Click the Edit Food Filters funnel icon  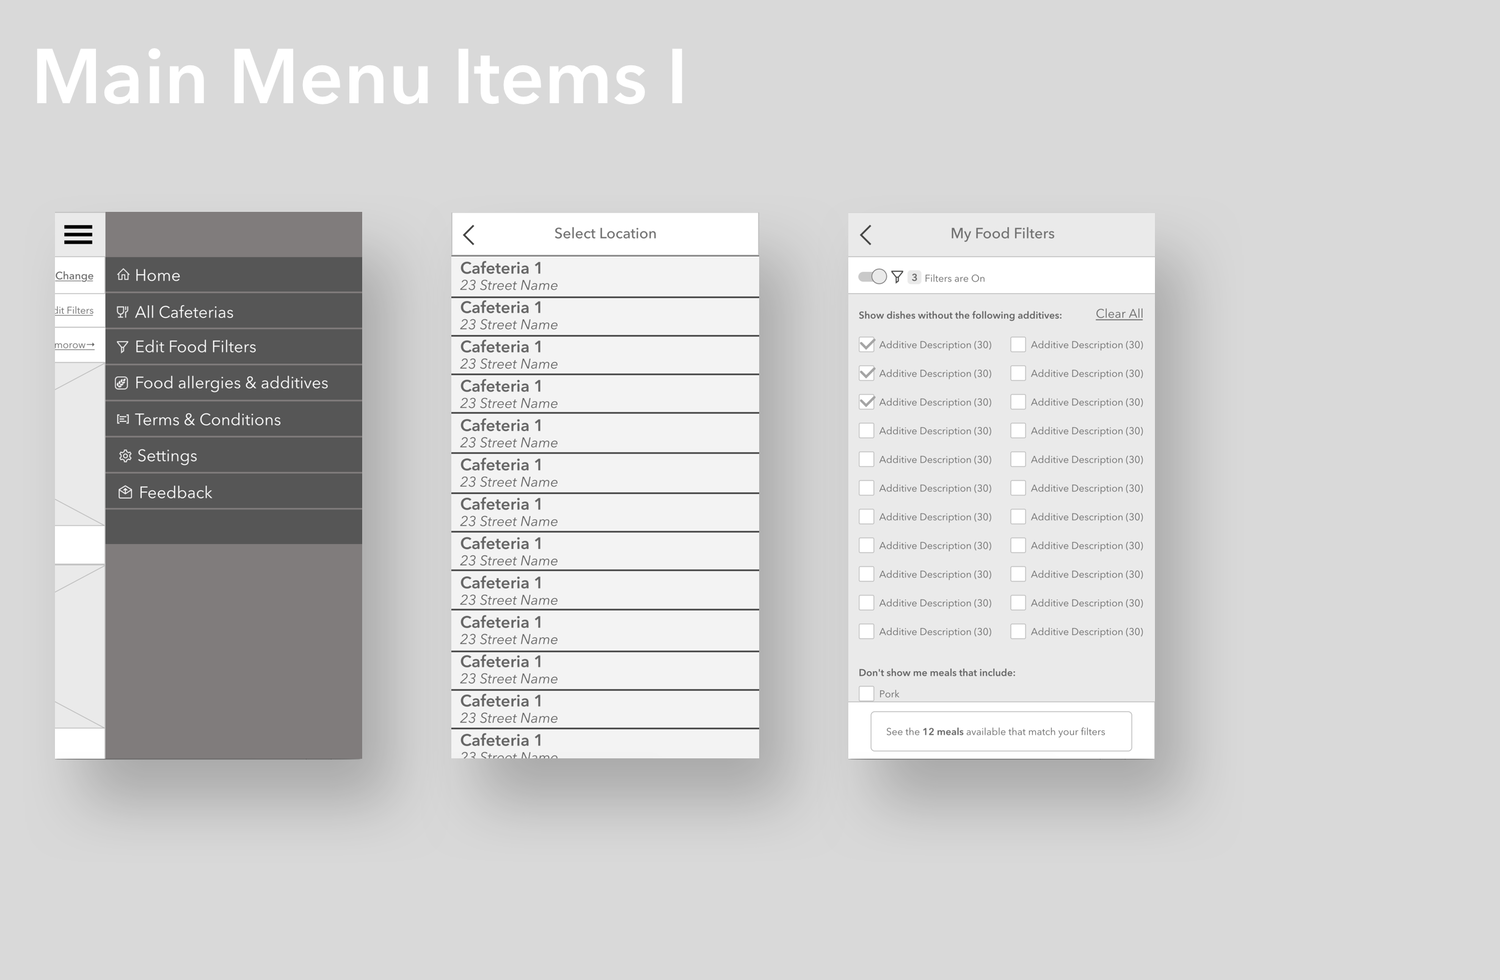122,347
